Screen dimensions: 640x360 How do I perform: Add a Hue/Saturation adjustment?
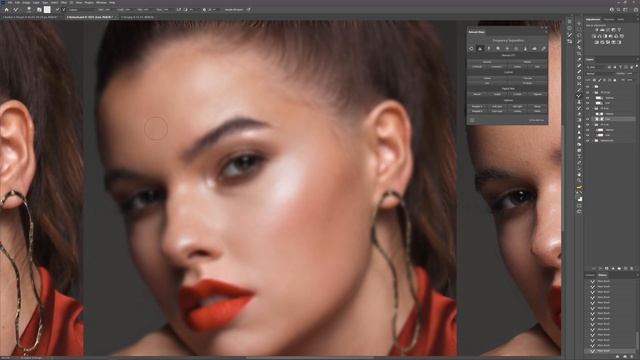[594, 36]
